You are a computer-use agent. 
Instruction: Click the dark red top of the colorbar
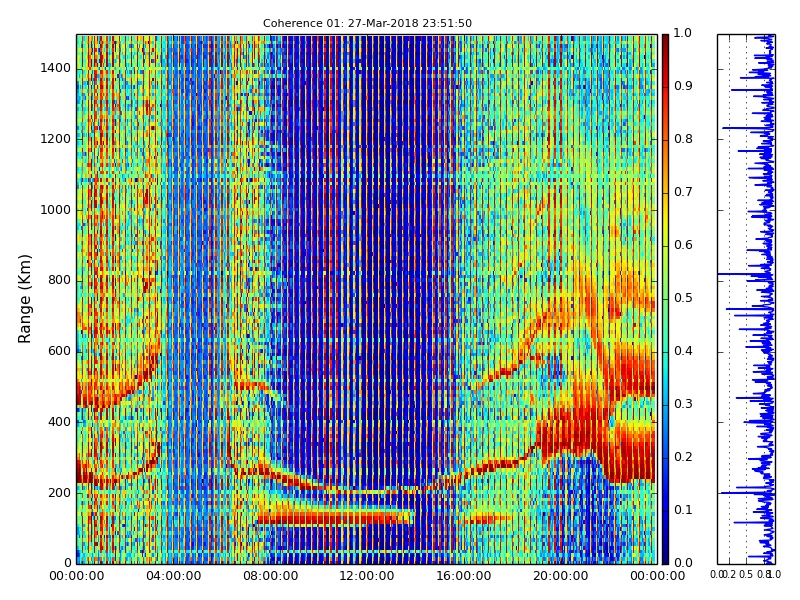[665, 41]
